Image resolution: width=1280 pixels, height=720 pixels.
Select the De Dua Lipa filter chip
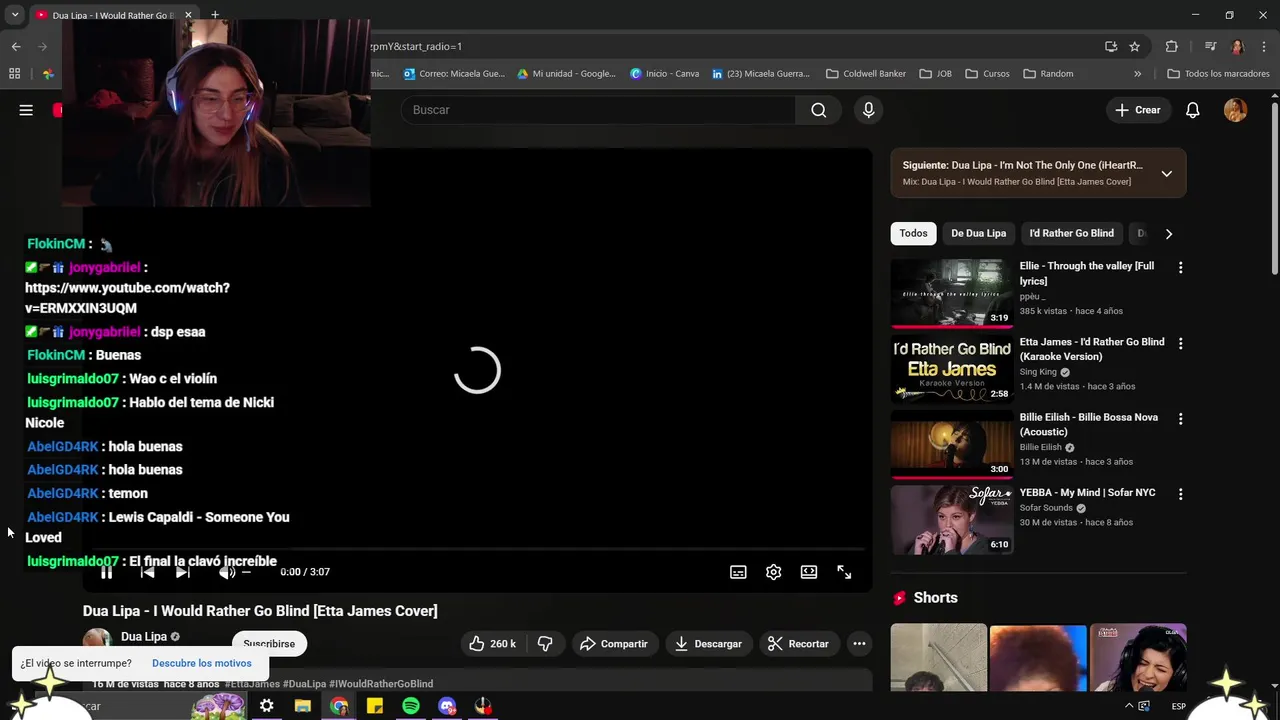978,233
